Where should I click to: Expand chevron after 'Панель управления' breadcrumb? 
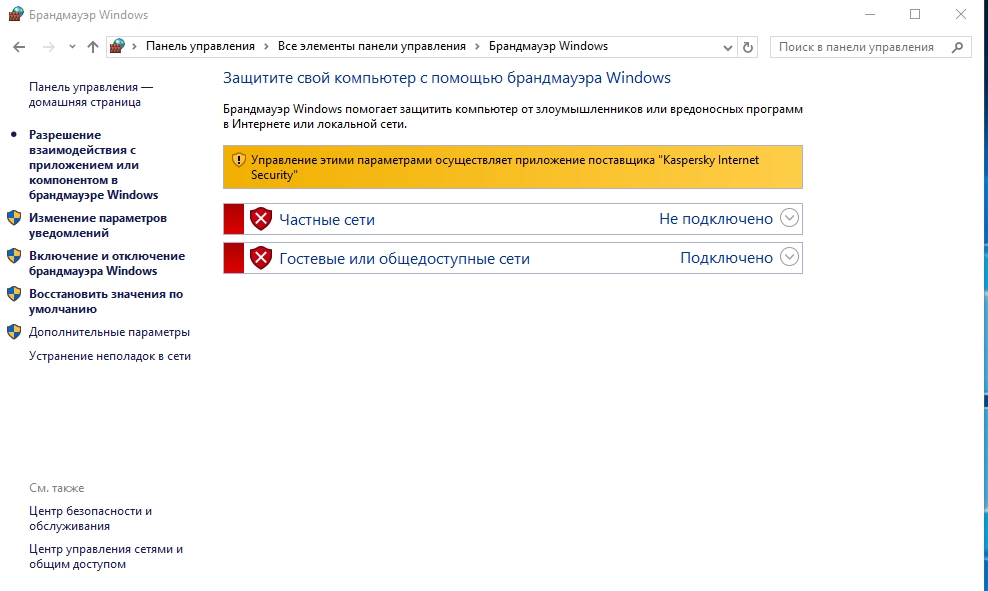266,46
